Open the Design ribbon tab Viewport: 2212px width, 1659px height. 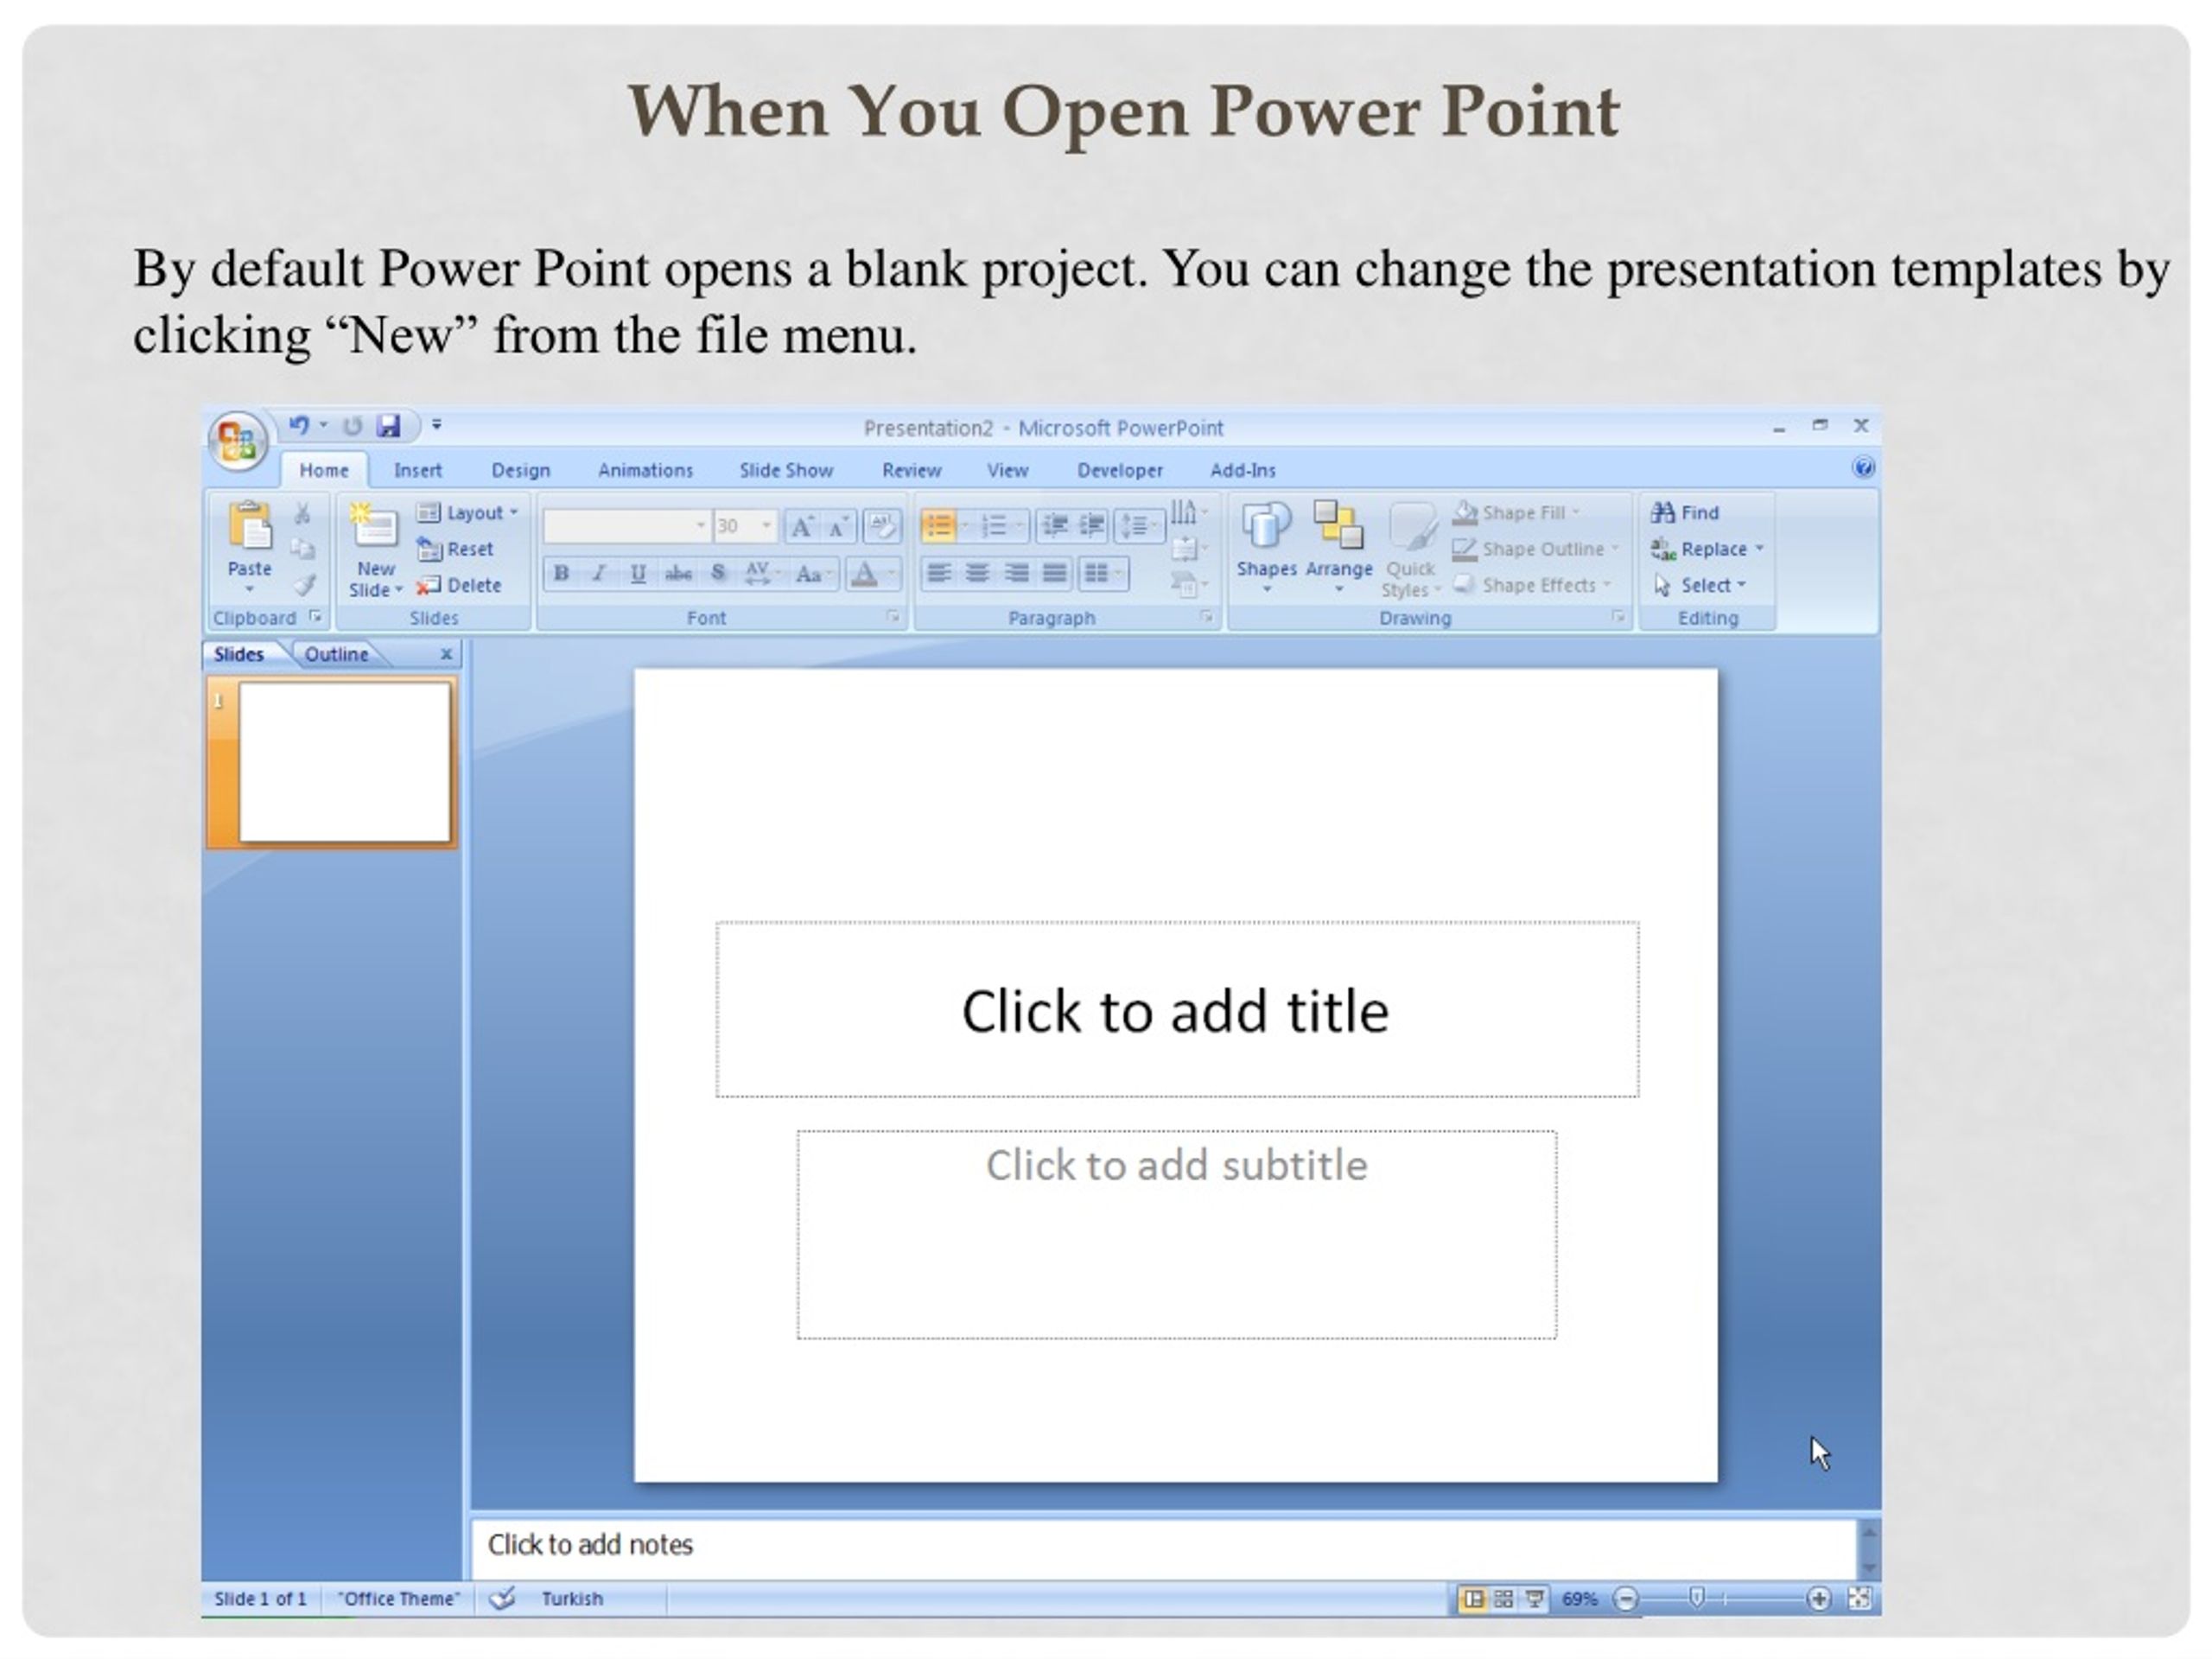click(520, 470)
